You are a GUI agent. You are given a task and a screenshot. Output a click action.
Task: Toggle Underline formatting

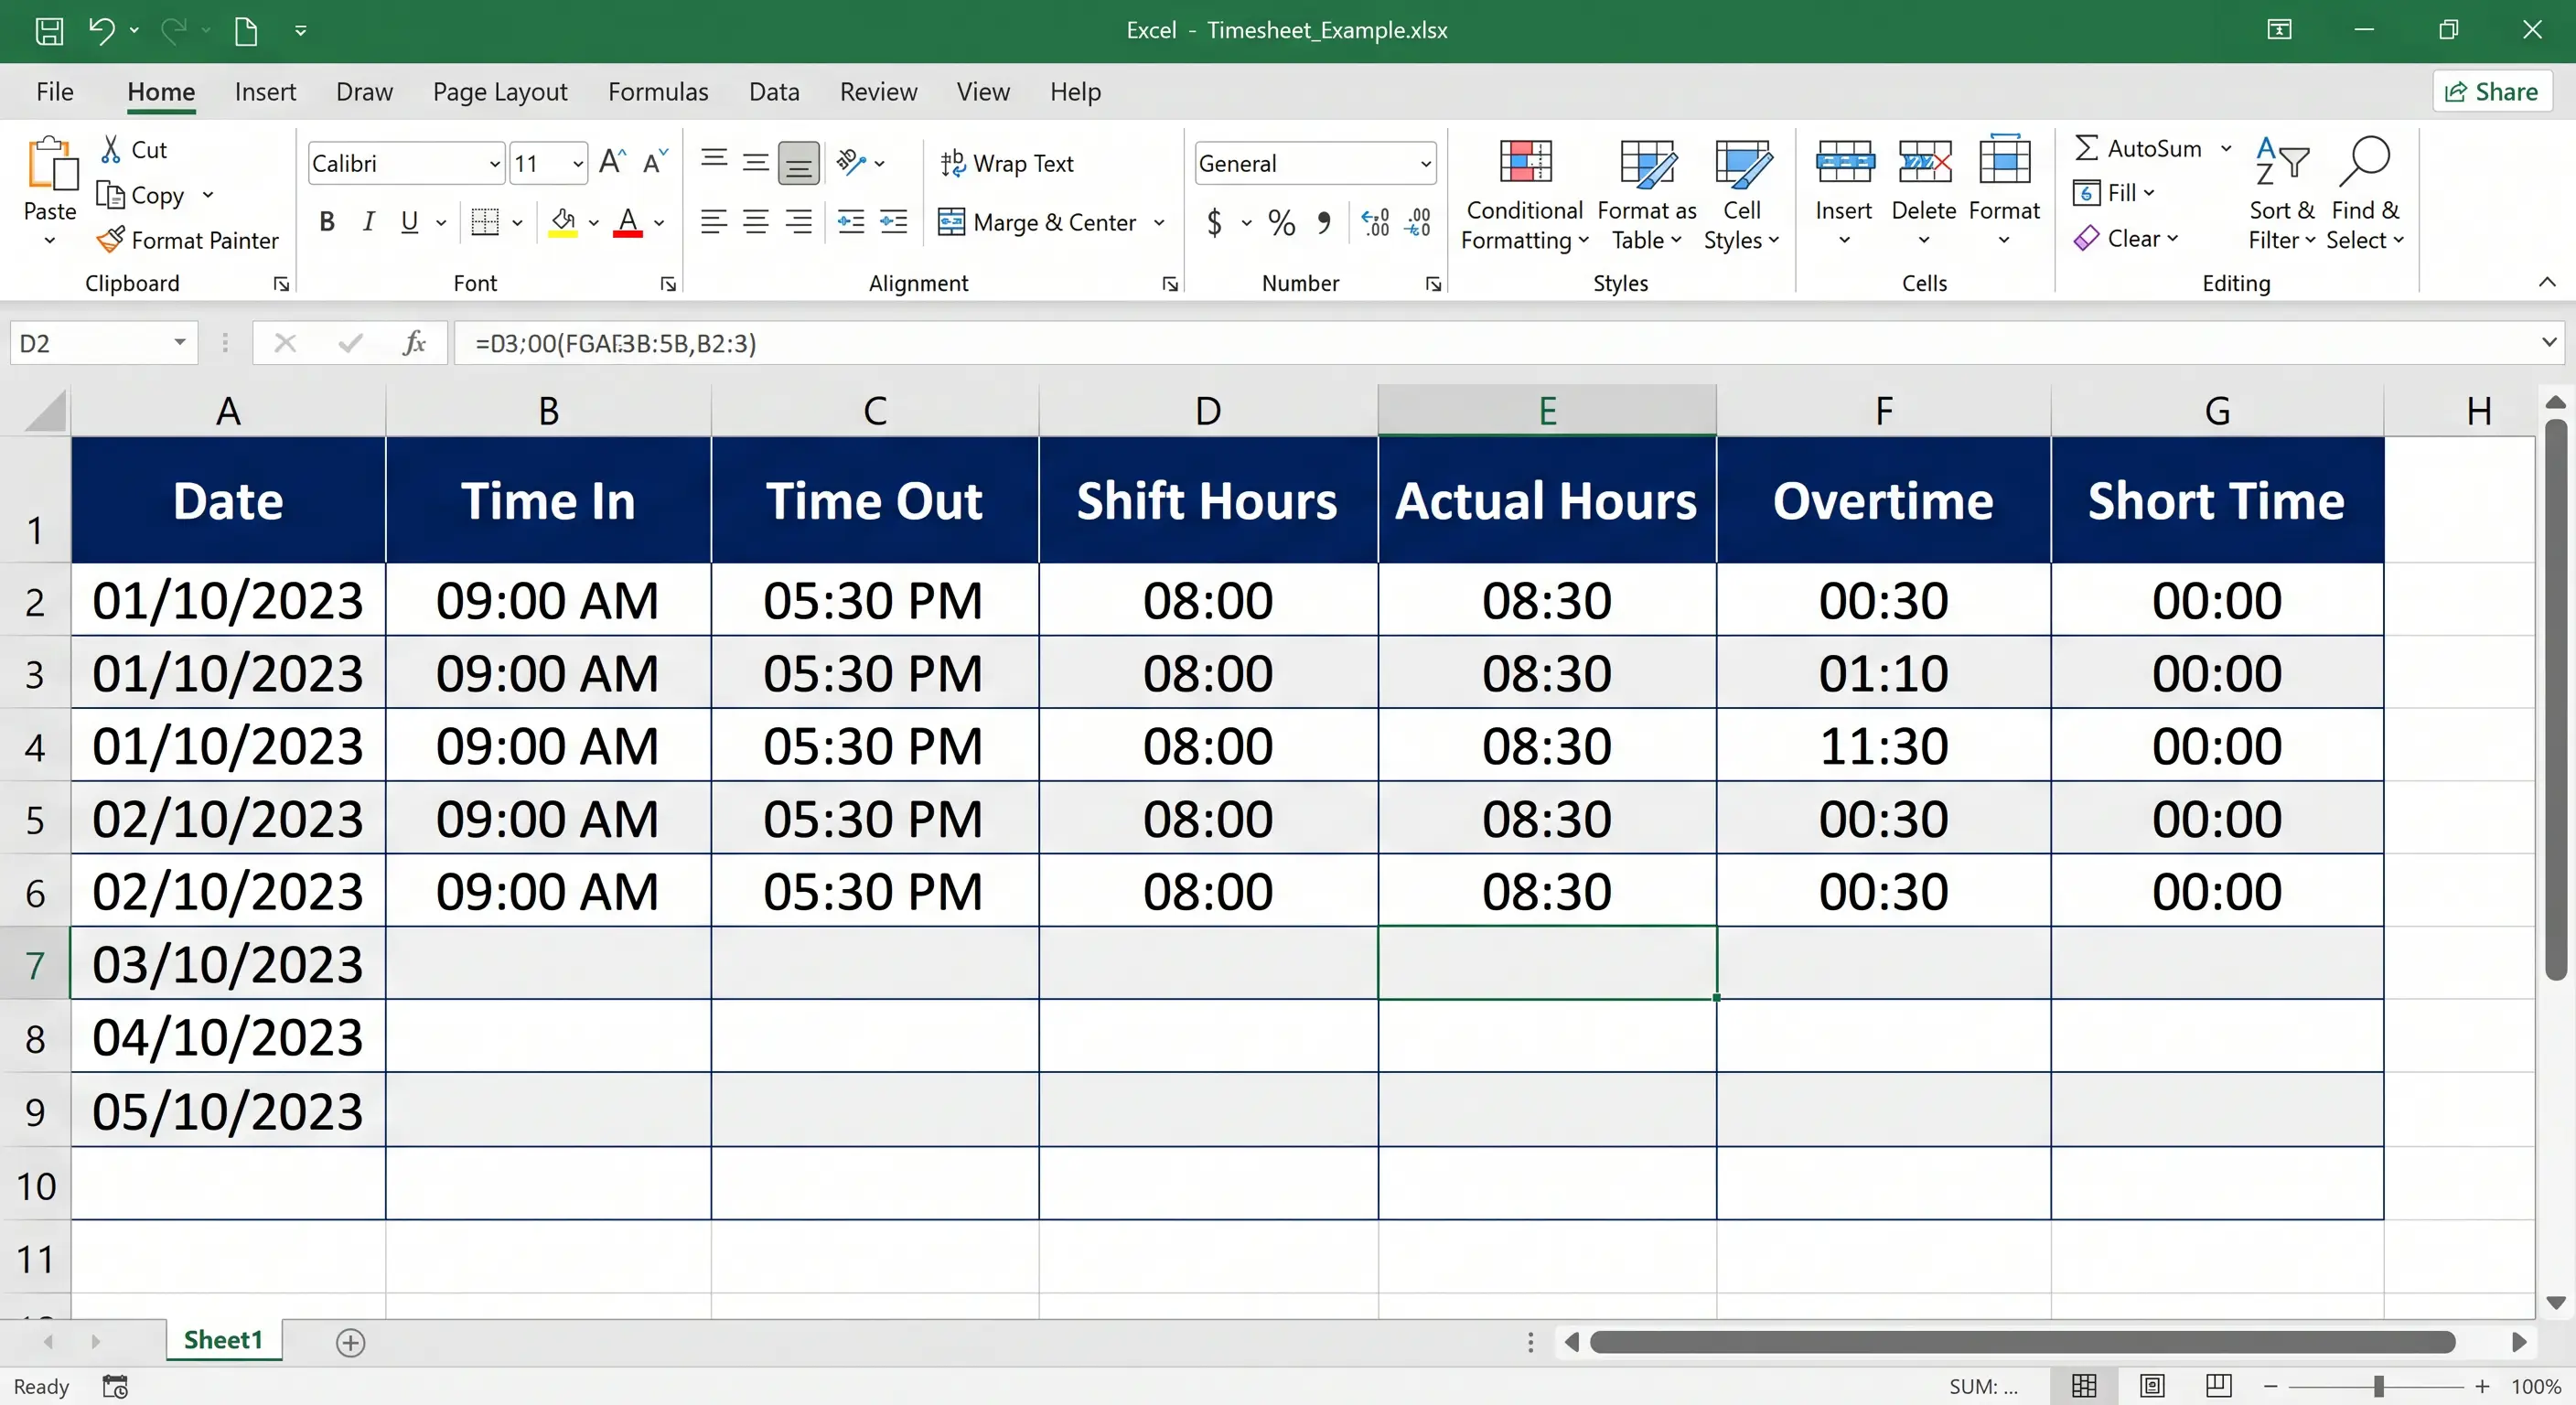tap(409, 222)
